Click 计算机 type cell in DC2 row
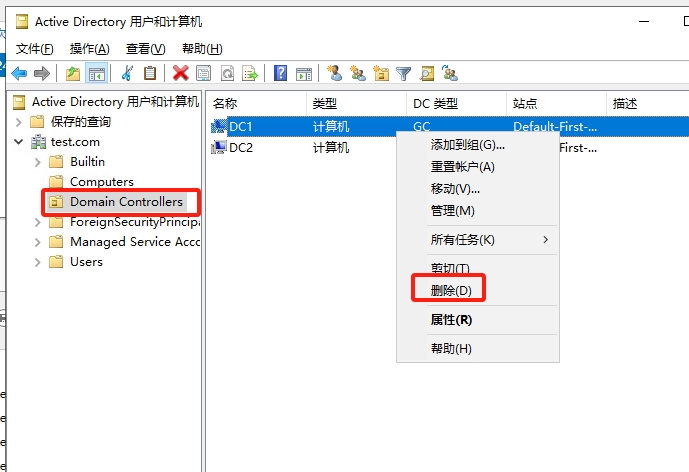The width and height of the screenshot is (689, 472). 331,148
